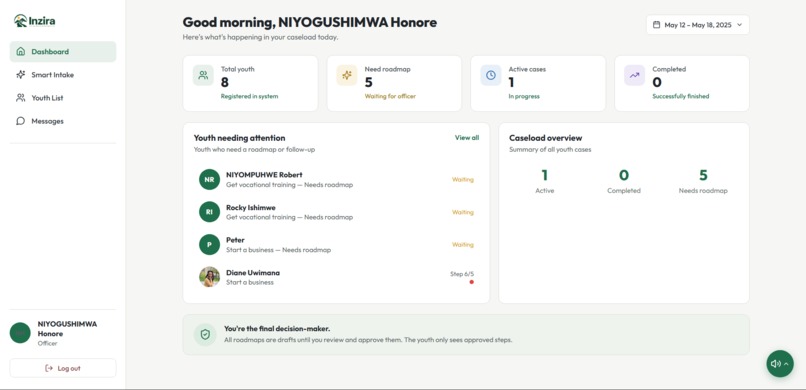This screenshot has width=806, height=390.
Task: Go to the Youth List page
Action: click(63, 98)
